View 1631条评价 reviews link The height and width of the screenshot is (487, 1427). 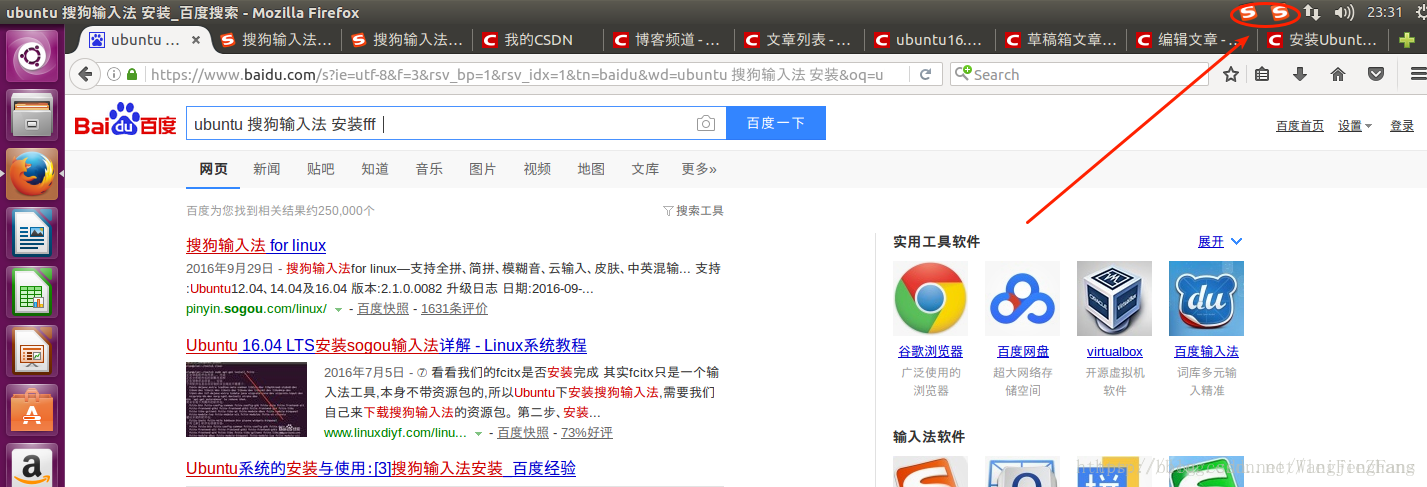pos(455,309)
